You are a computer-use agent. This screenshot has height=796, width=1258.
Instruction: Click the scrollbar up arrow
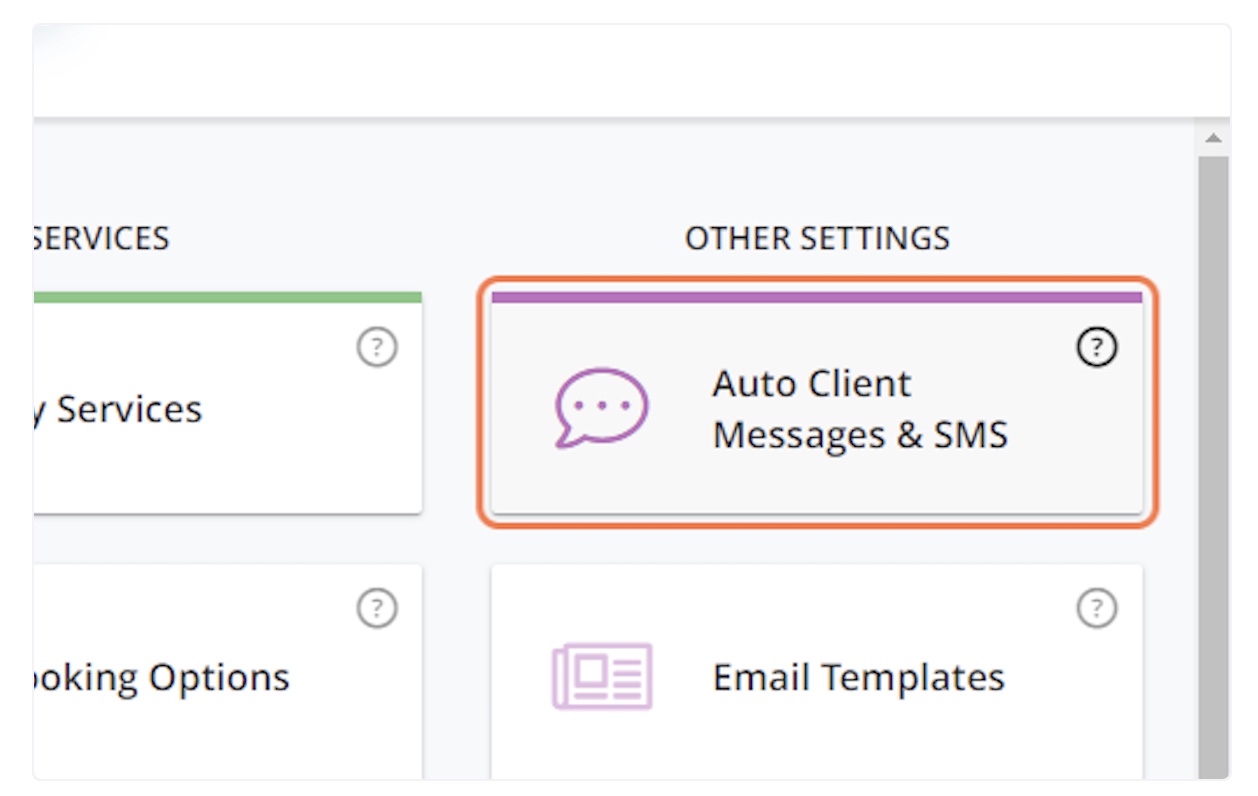[1214, 139]
